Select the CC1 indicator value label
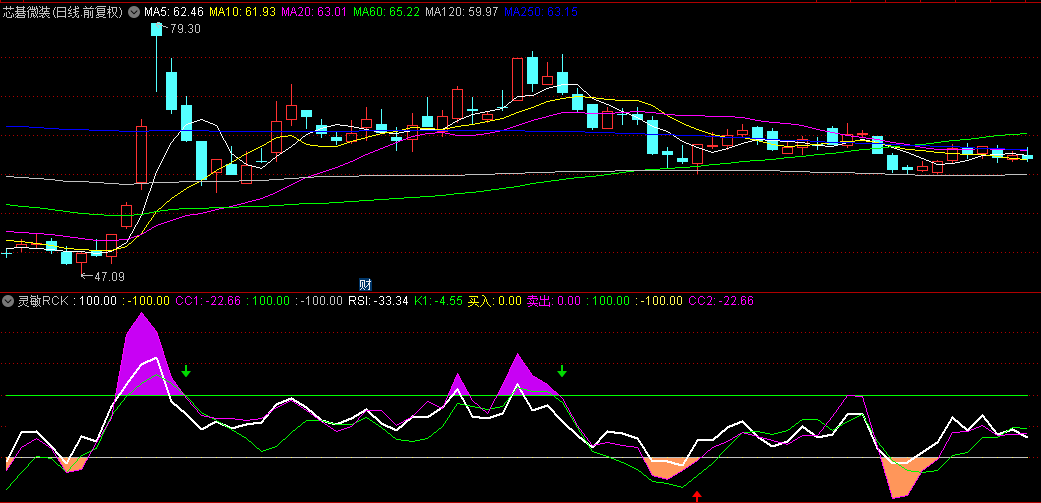1041x503 pixels. point(208,301)
